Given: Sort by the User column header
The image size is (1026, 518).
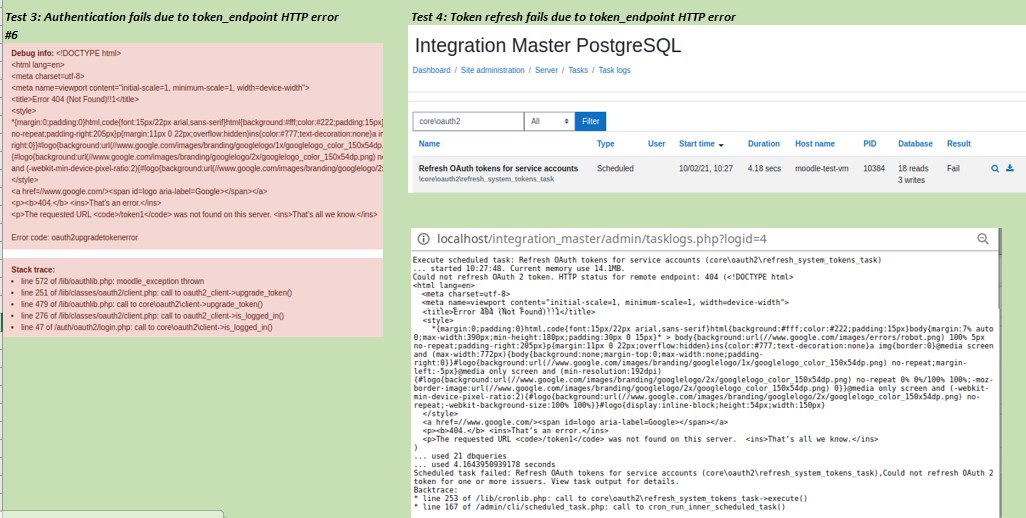Looking at the screenshot, I should (x=656, y=144).
